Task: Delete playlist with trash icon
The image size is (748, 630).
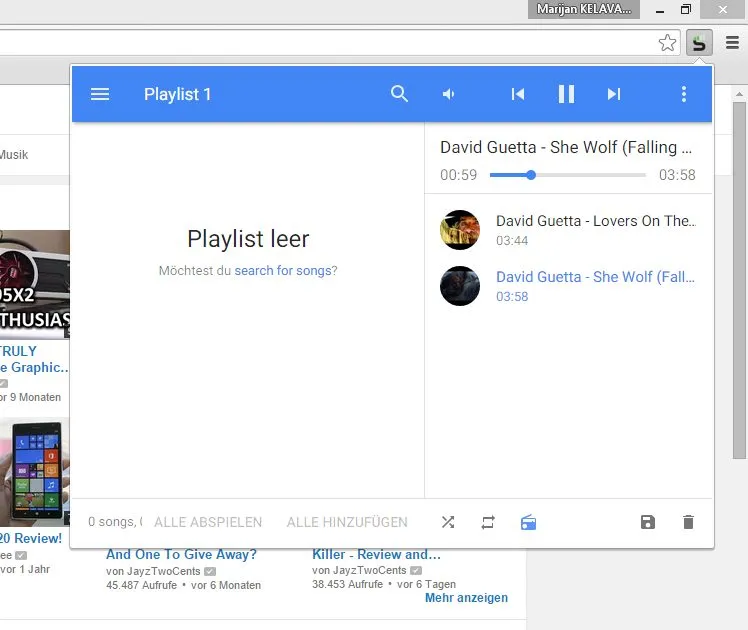Action: 688,522
